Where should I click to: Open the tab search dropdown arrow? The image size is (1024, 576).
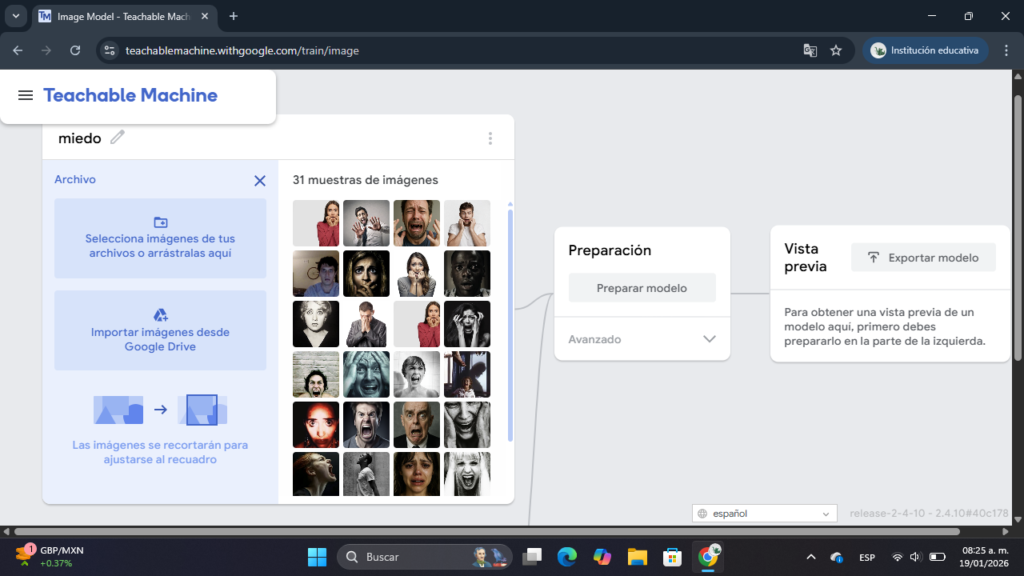tap(16, 16)
